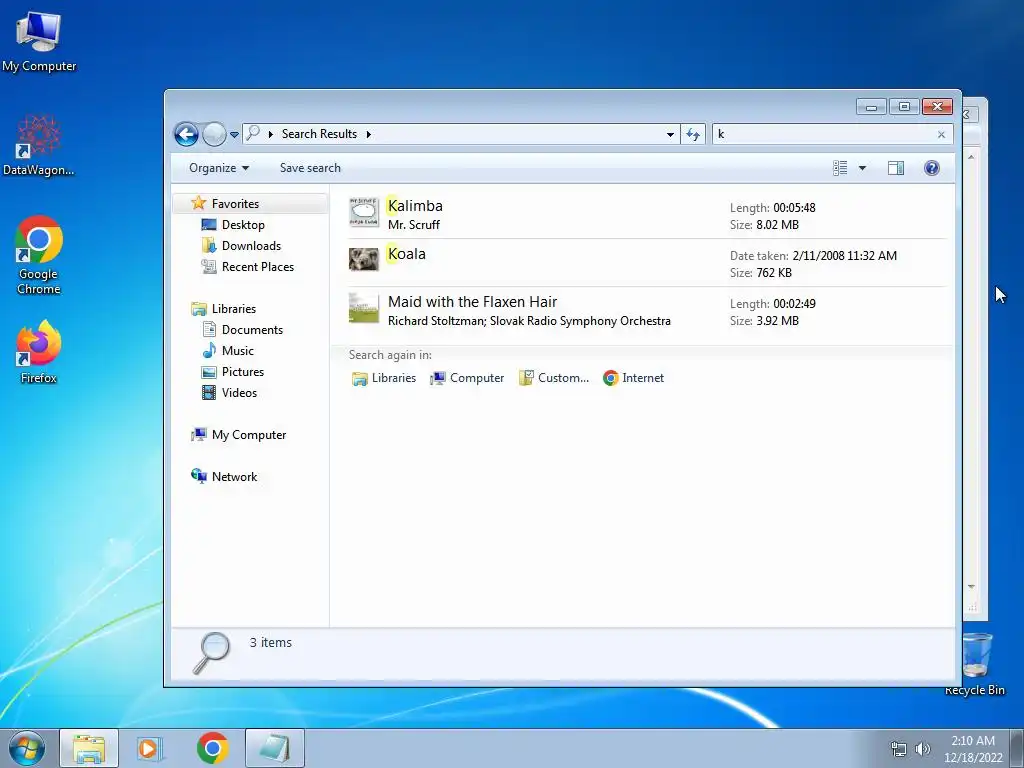Click the Kalimba album thumbnail
Image resolution: width=1024 pixels, height=768 pixels.
tap(364, 212)
